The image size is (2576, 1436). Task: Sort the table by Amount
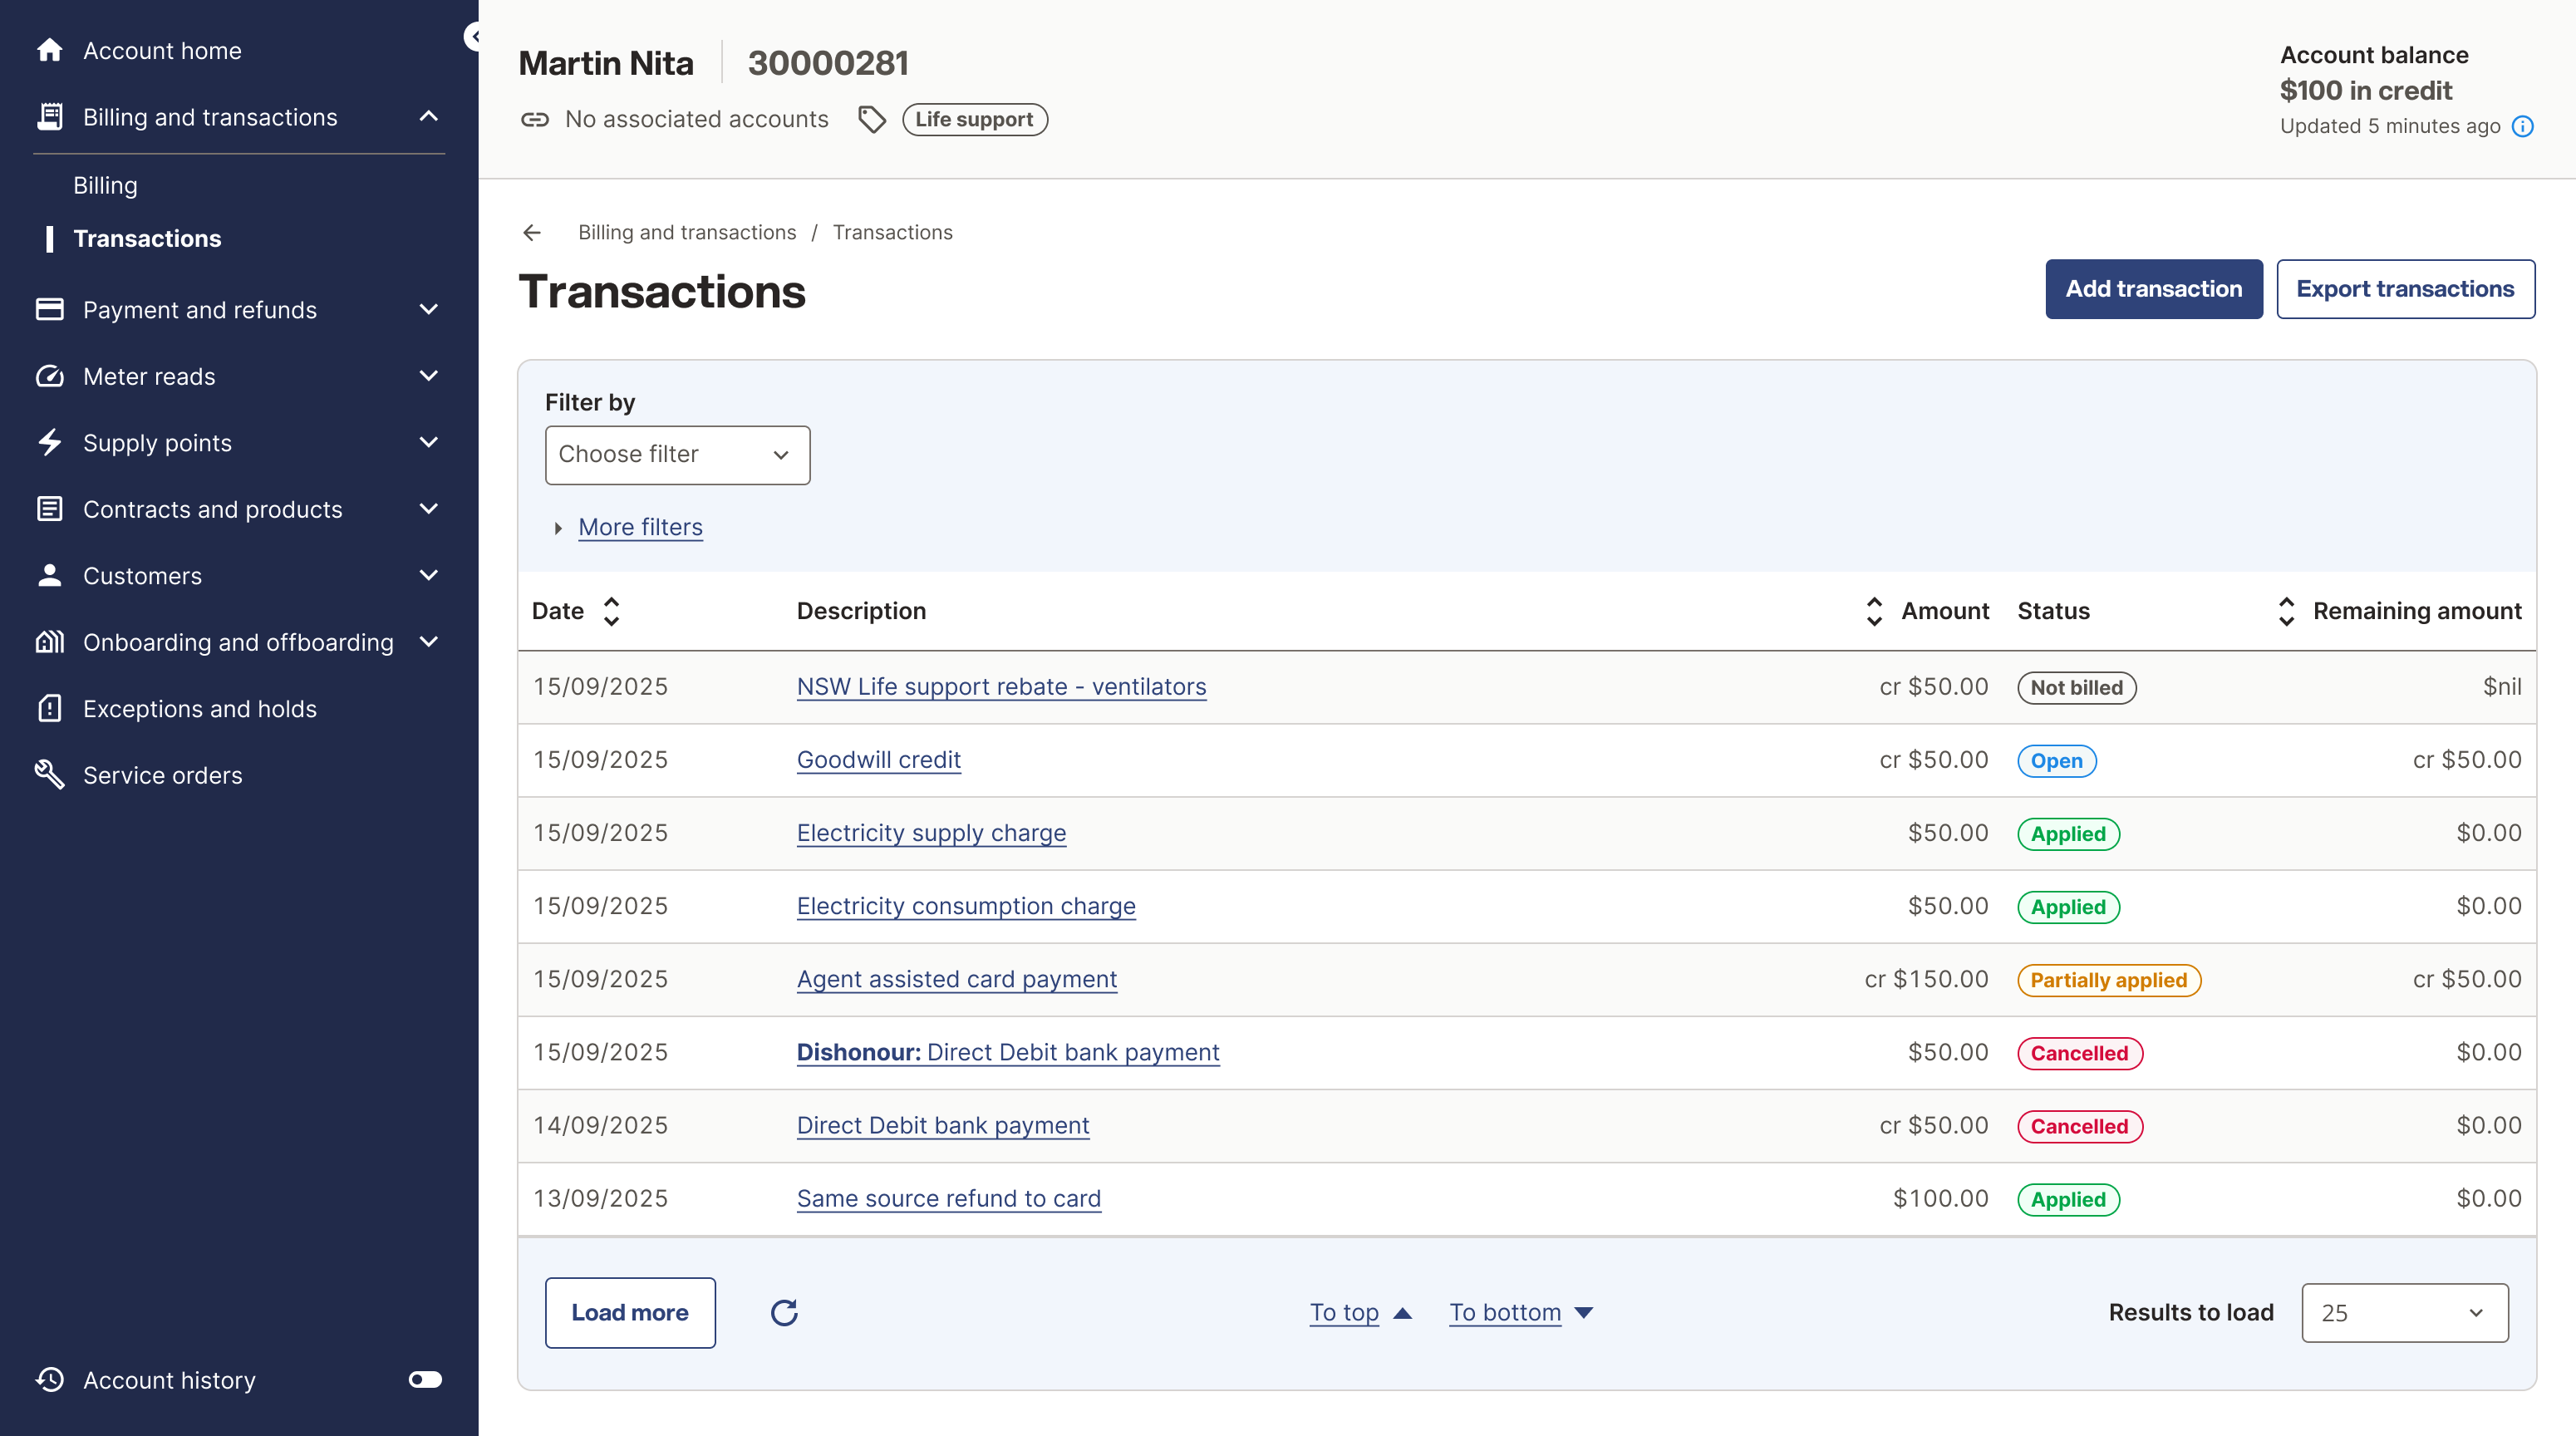point(1874,611)
